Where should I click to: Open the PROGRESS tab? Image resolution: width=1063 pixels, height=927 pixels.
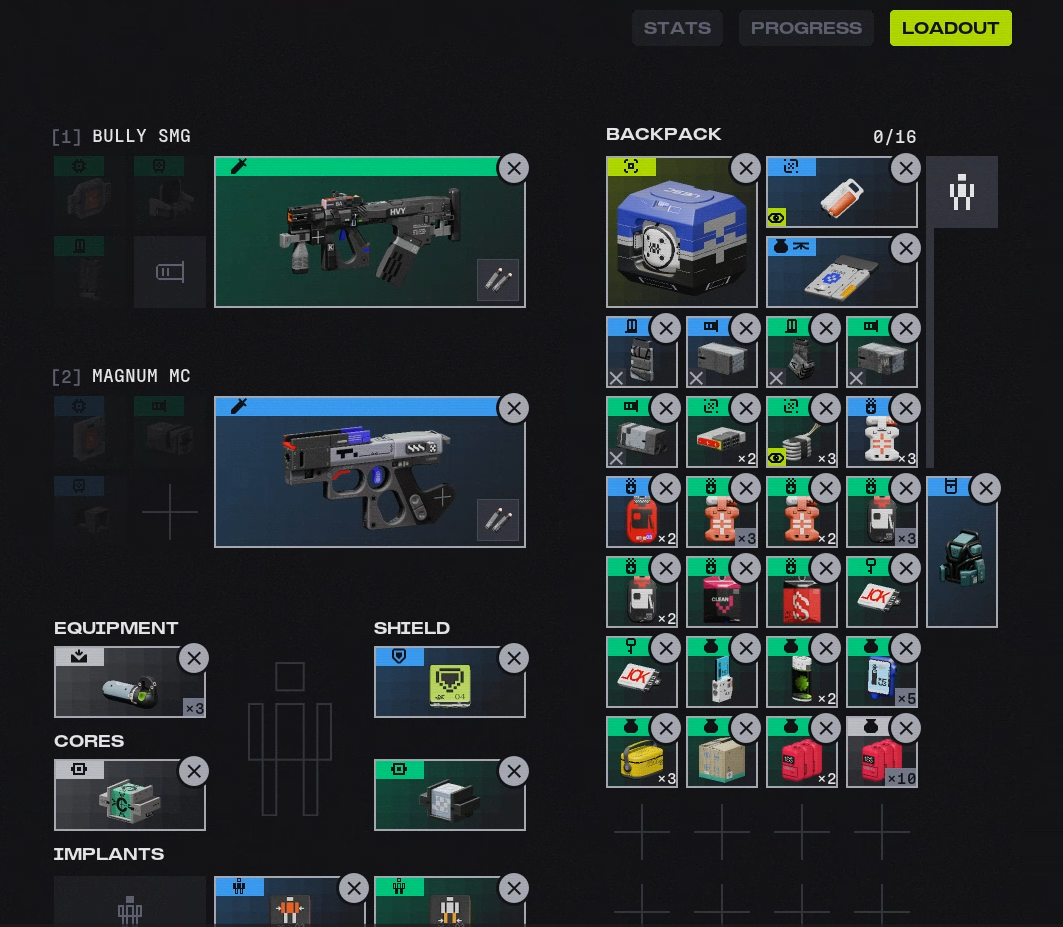click(806, 28)
